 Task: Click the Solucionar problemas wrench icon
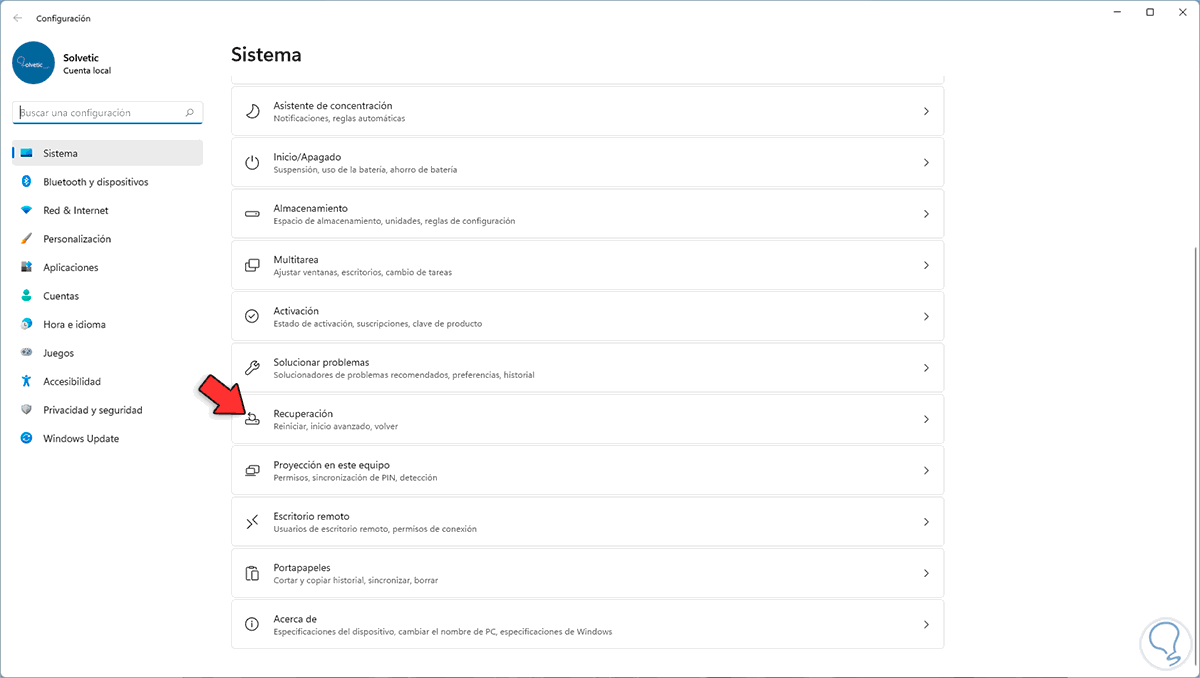click(x=253, y=368)
